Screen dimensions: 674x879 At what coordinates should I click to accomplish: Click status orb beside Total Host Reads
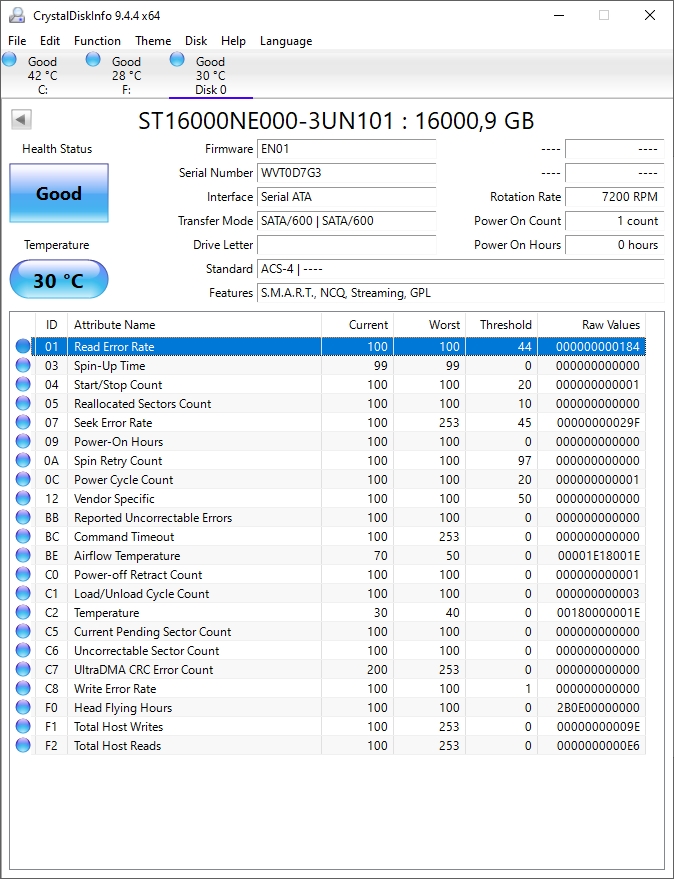pos(23,746)
